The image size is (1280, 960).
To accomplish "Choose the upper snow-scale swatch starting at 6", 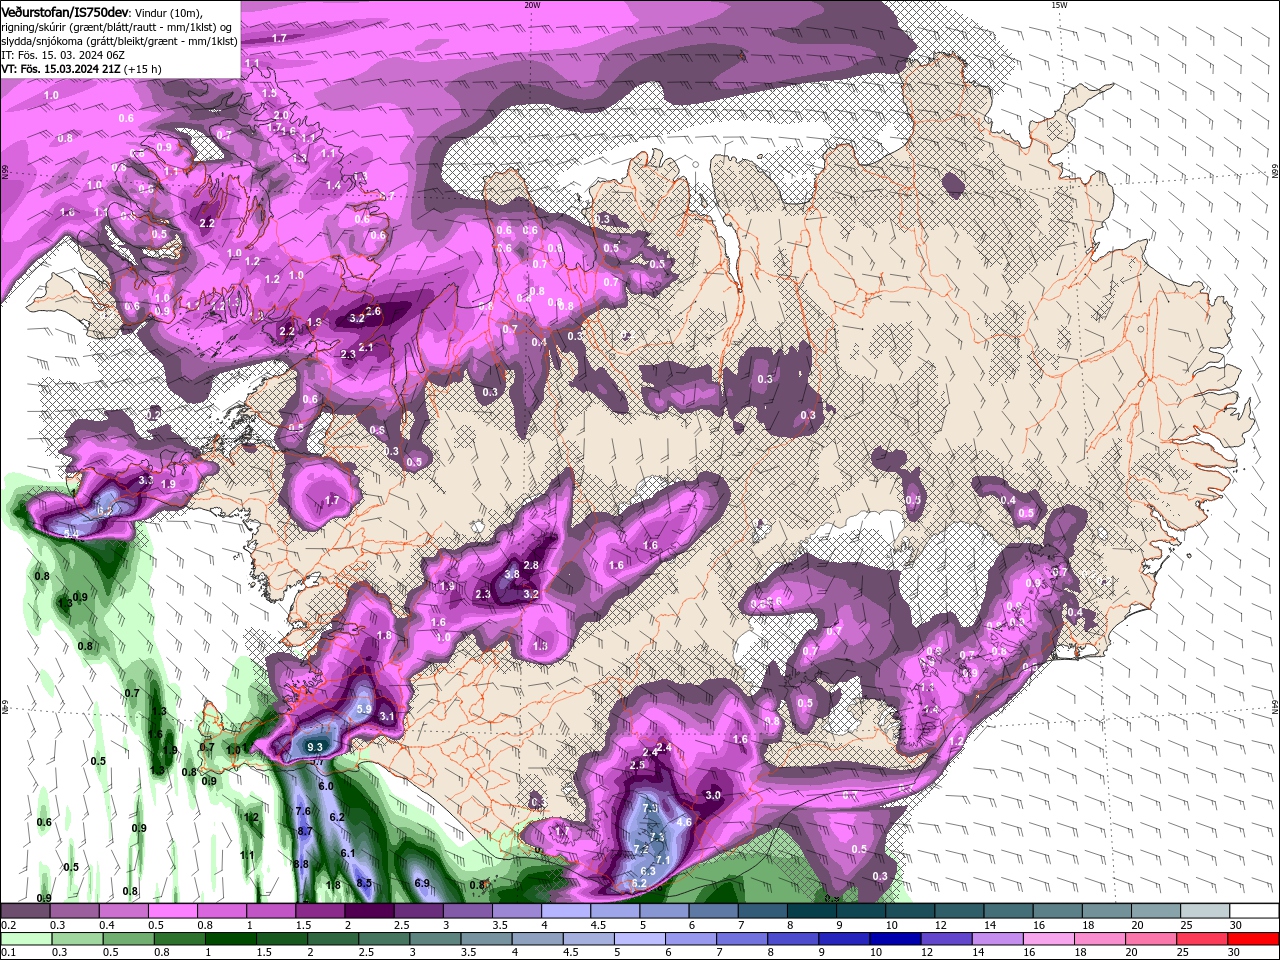I will [711, 912].
